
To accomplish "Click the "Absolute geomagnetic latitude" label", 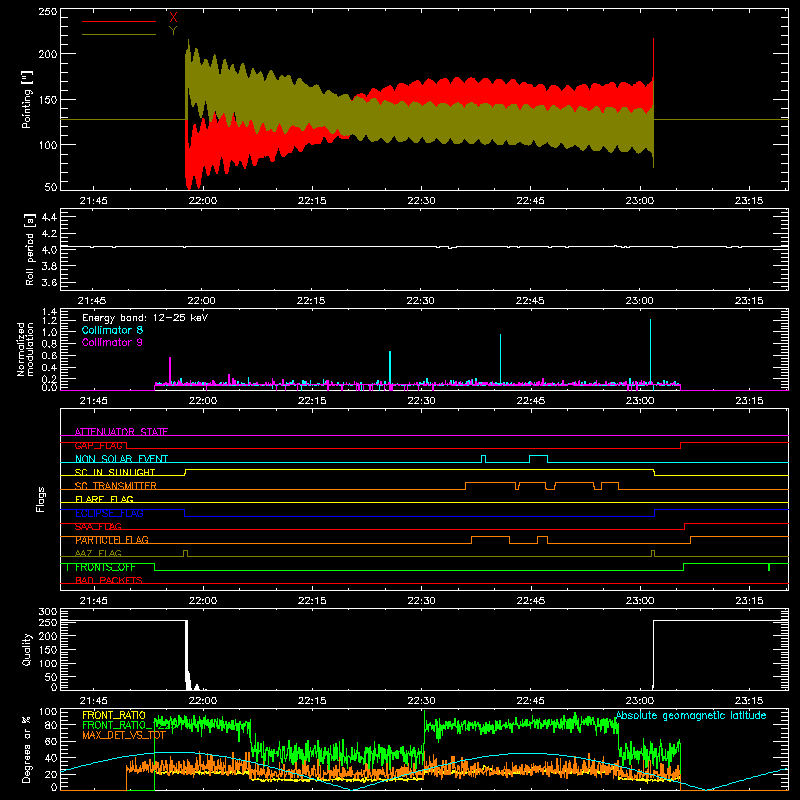I will pos(691,715).
